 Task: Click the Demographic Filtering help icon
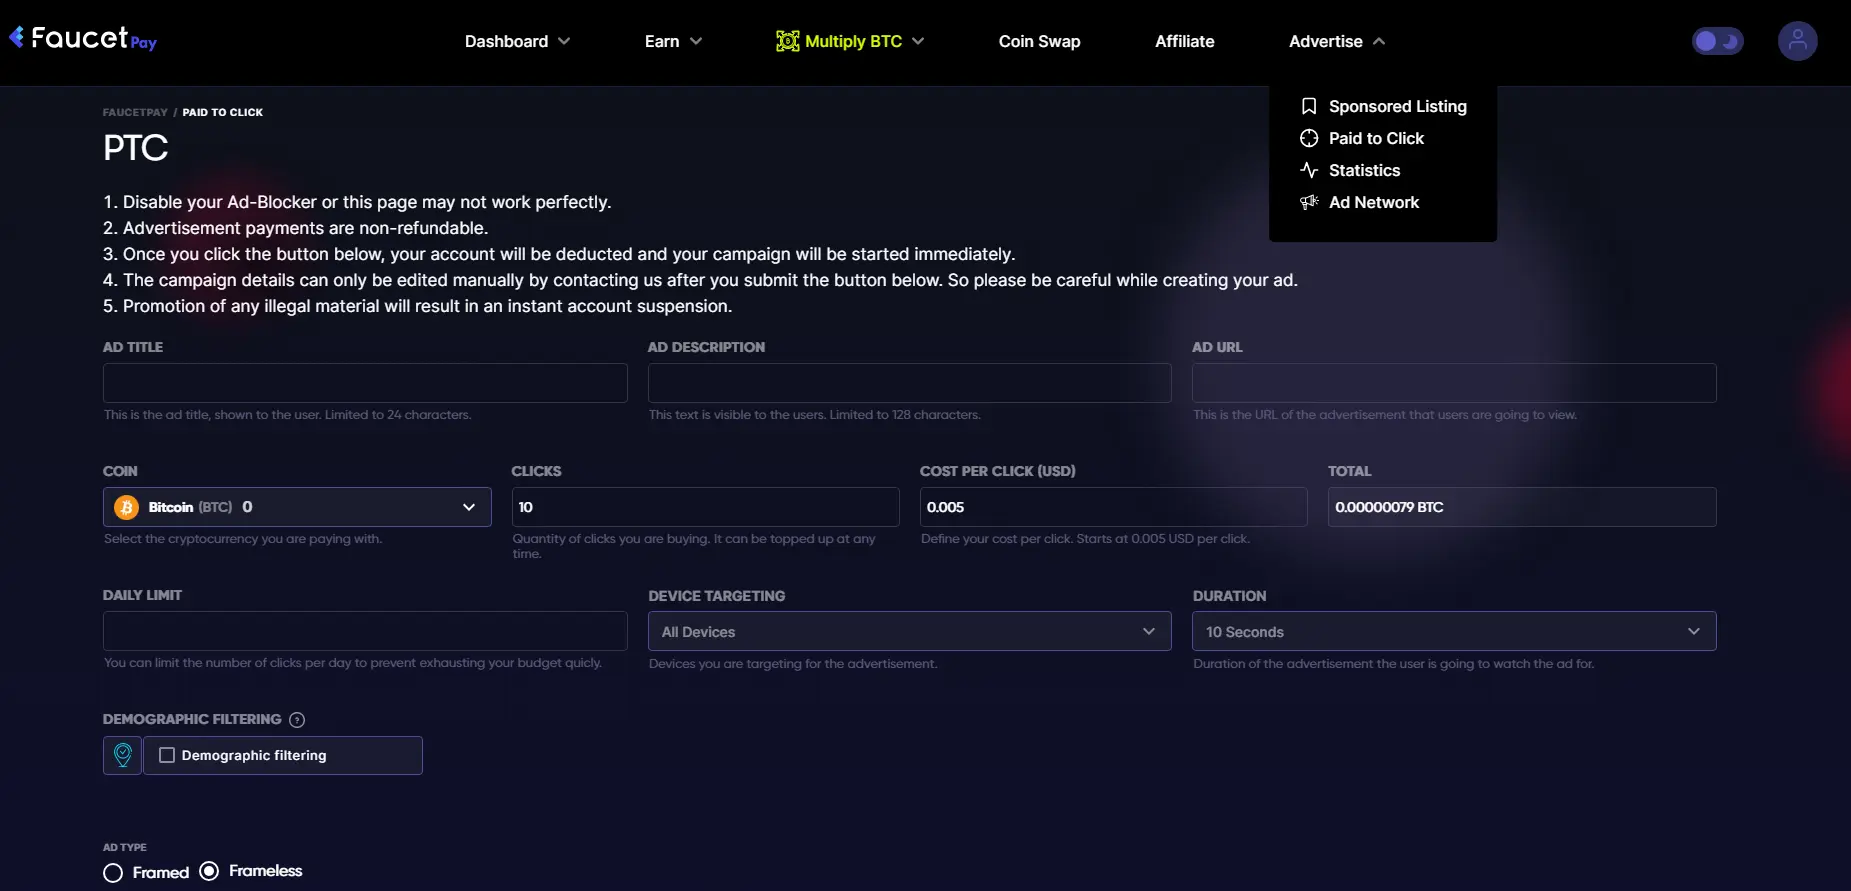click(297, 720)
